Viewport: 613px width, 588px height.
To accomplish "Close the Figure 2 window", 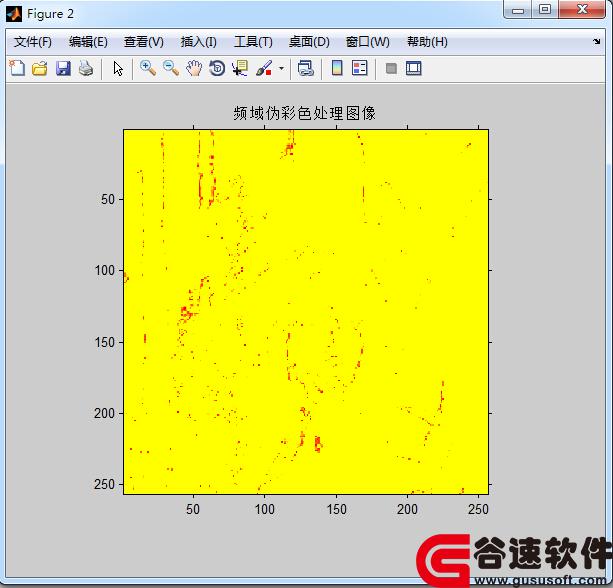I will [582, 9].
